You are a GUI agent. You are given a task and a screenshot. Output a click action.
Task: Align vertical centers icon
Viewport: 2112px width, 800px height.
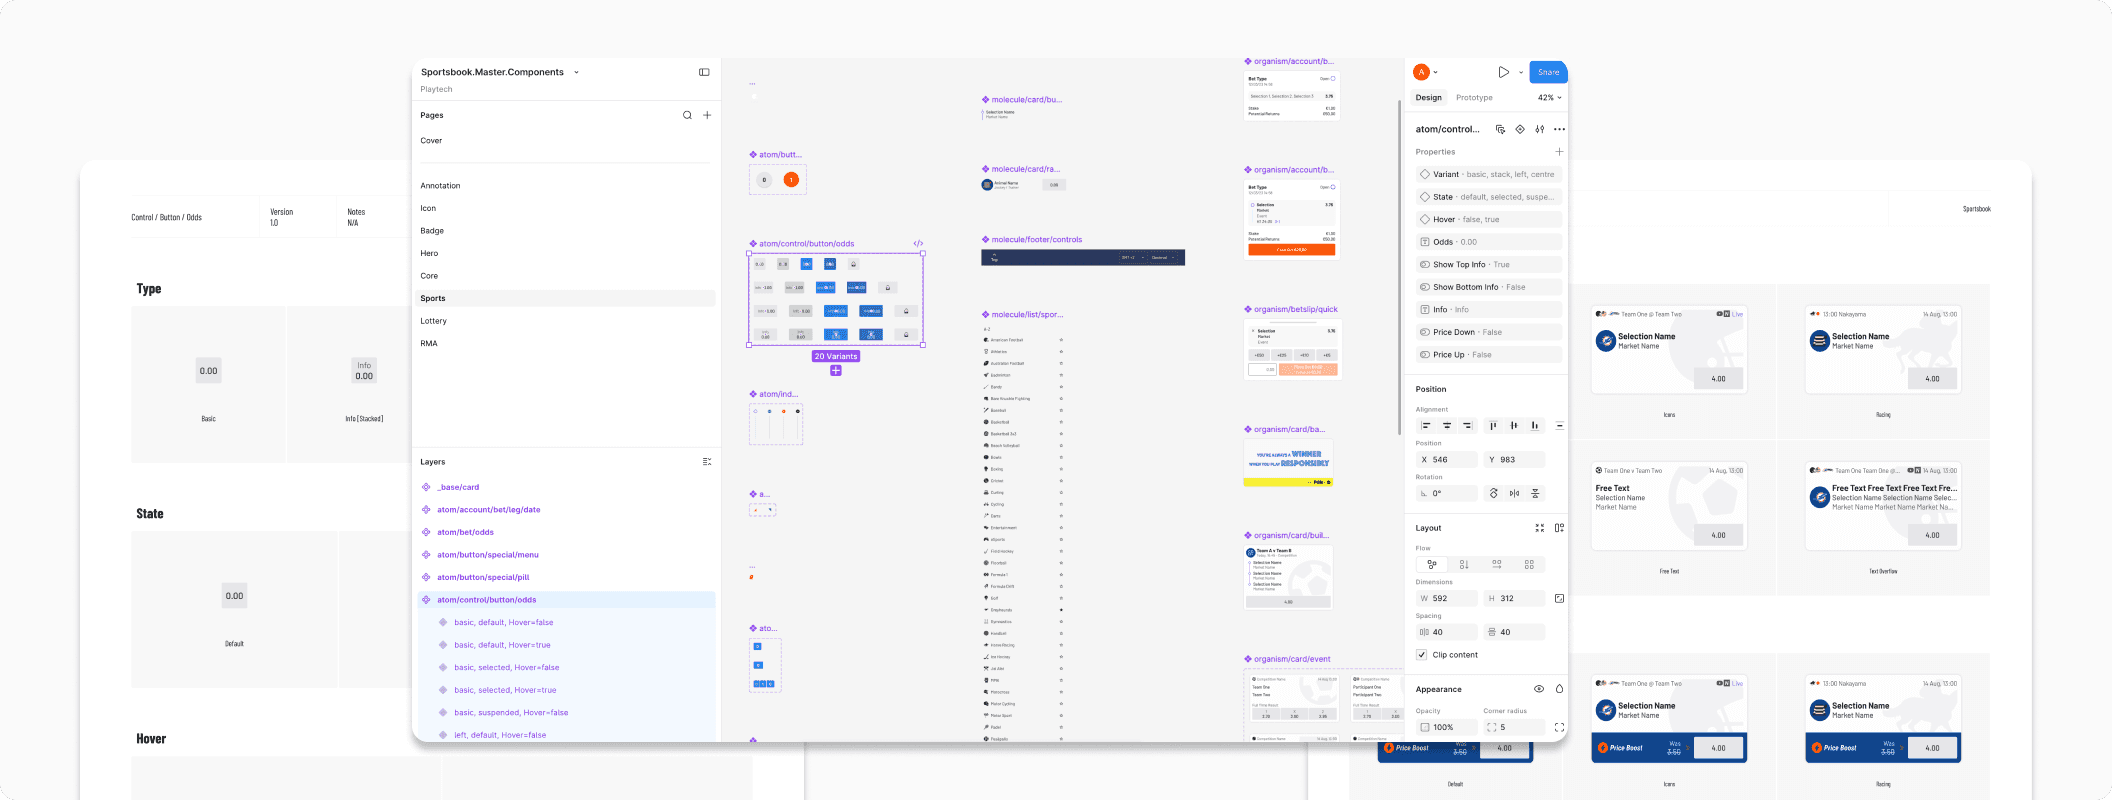point(1514,426)
